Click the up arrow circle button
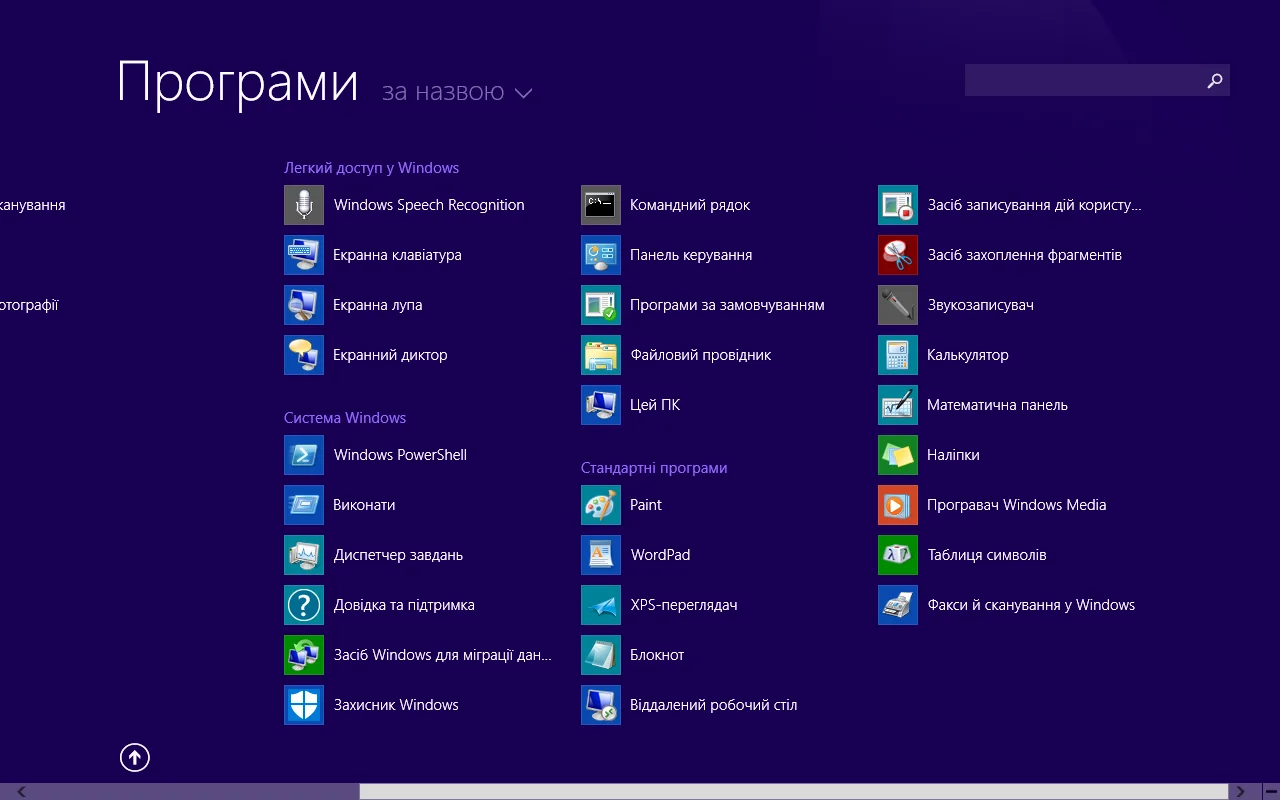Image resolution: width=1280 pixels, height=800 pixels. coord(135,758)
